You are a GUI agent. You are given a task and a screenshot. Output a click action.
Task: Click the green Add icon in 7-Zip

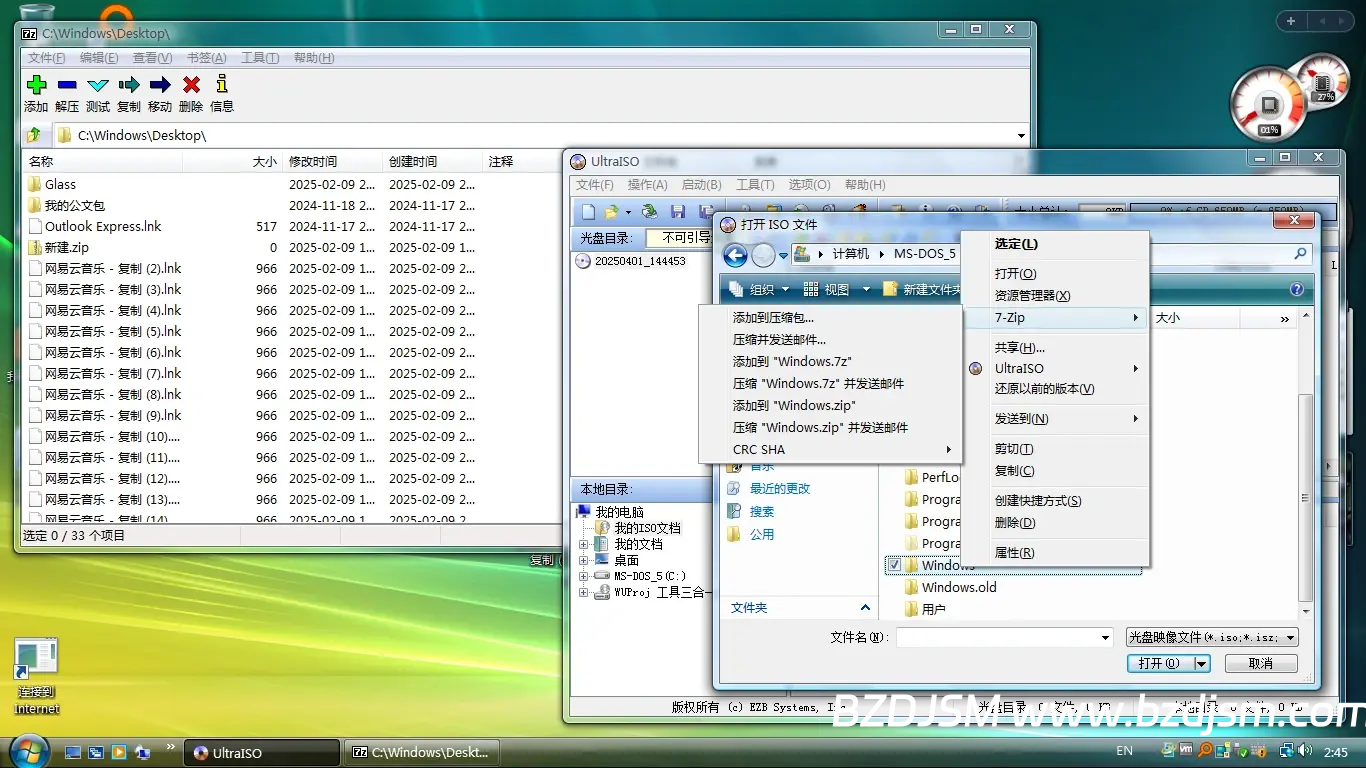pyautogui.click(x=36, y=85)
